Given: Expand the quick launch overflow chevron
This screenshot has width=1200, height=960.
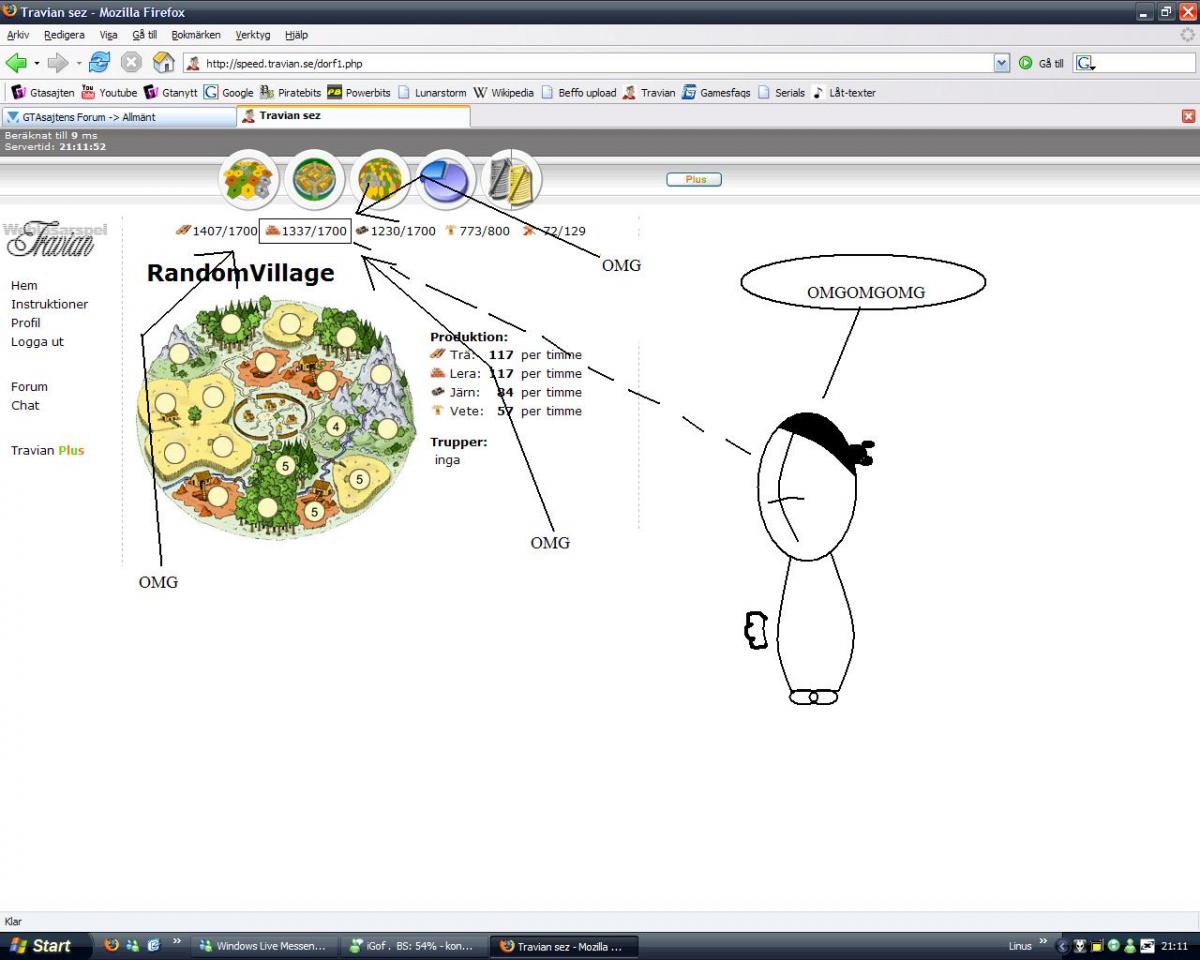Looking at the screenshot, I should point(177,942).
